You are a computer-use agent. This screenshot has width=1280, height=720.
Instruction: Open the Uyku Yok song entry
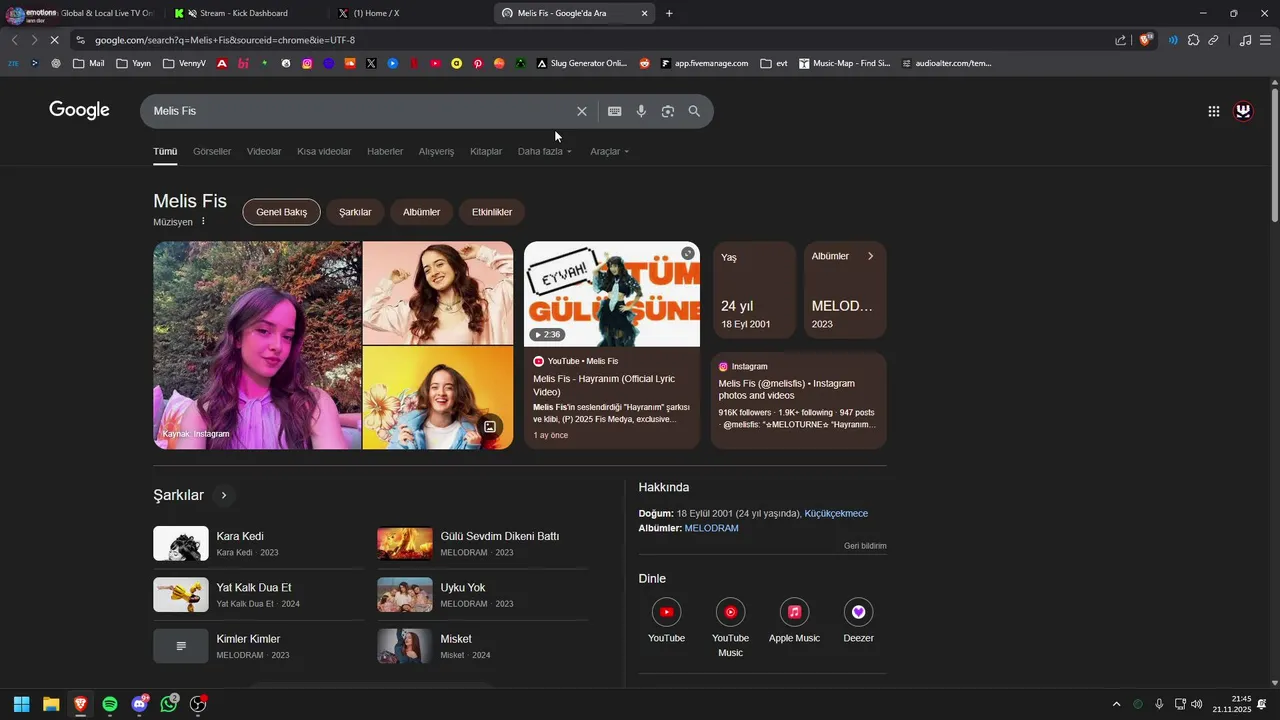click(482, 594)
